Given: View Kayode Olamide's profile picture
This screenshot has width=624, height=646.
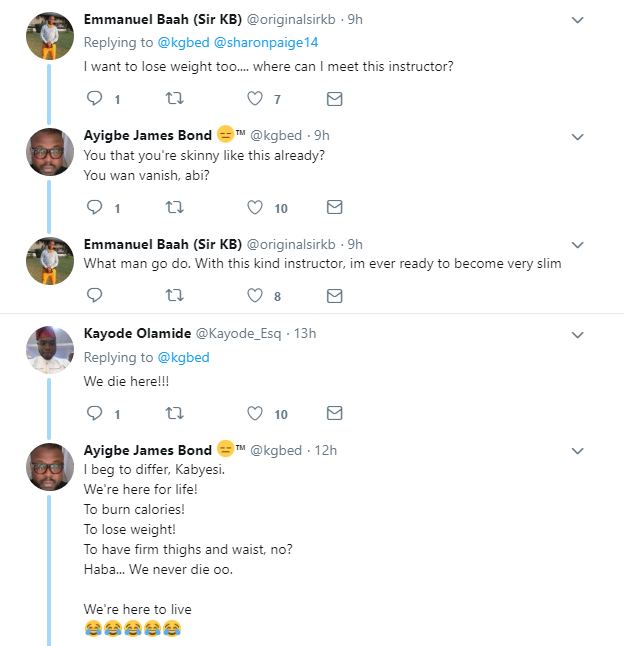Looking at the screenshot, I should 49,350.
